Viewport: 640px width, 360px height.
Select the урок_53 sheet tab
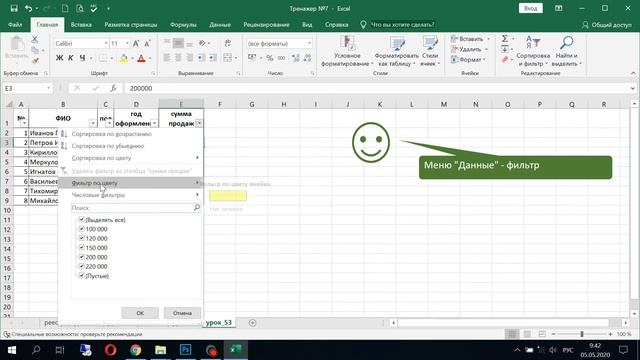219,322
